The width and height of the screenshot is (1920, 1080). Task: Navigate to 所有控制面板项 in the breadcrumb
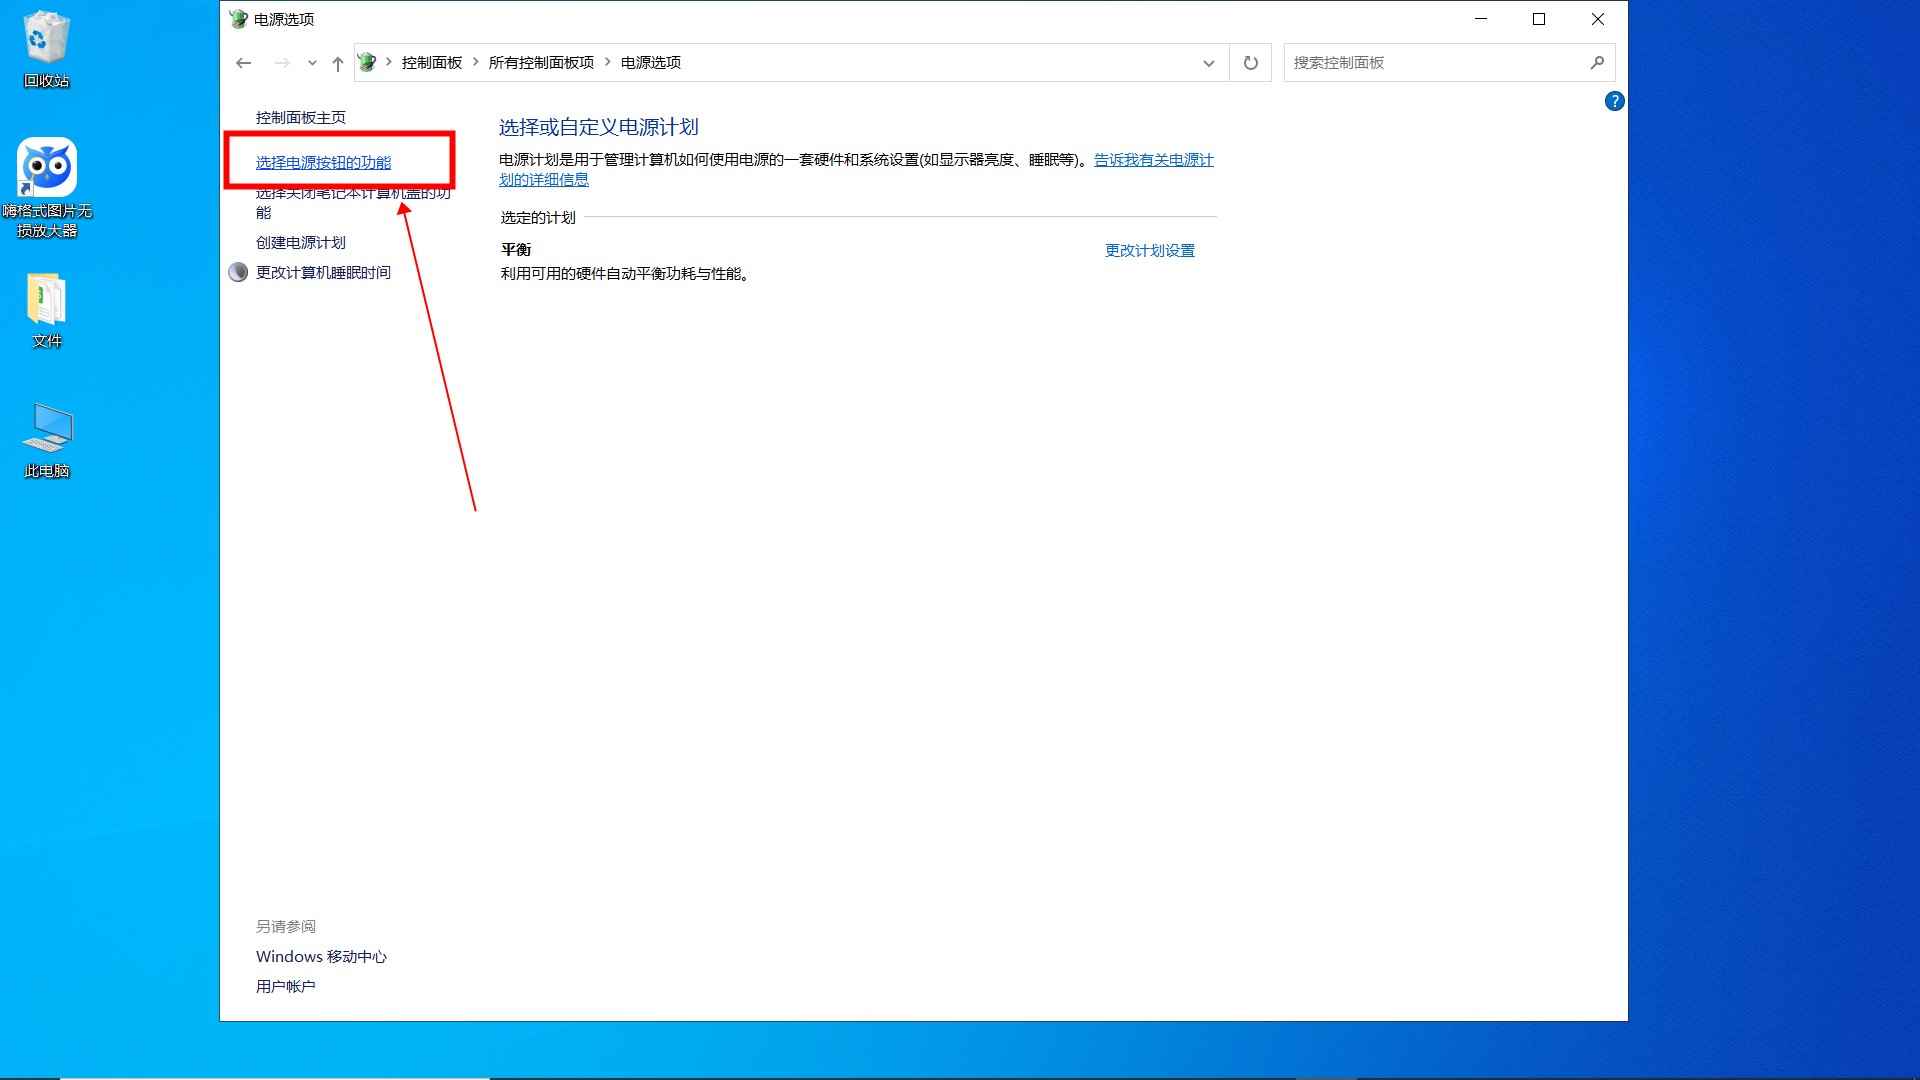pyautogui.click(x=541, y=61)
